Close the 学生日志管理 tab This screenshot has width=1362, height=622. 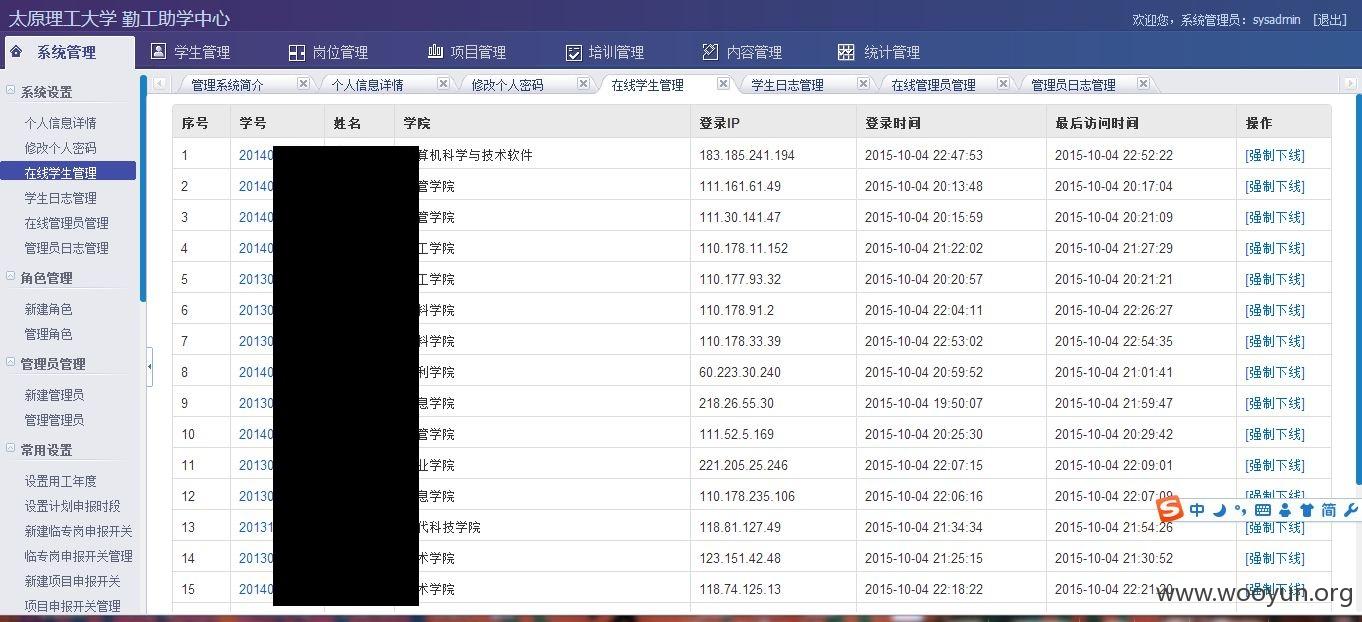click(863, 84)
